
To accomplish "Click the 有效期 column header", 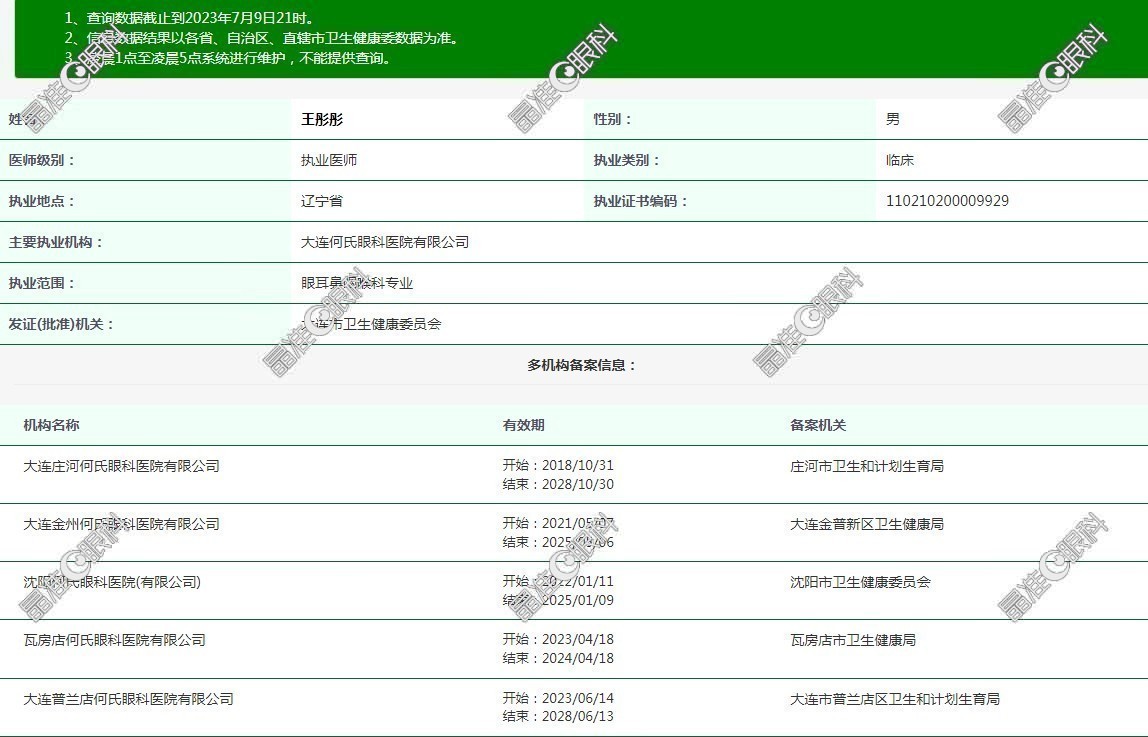I will 523,425.
